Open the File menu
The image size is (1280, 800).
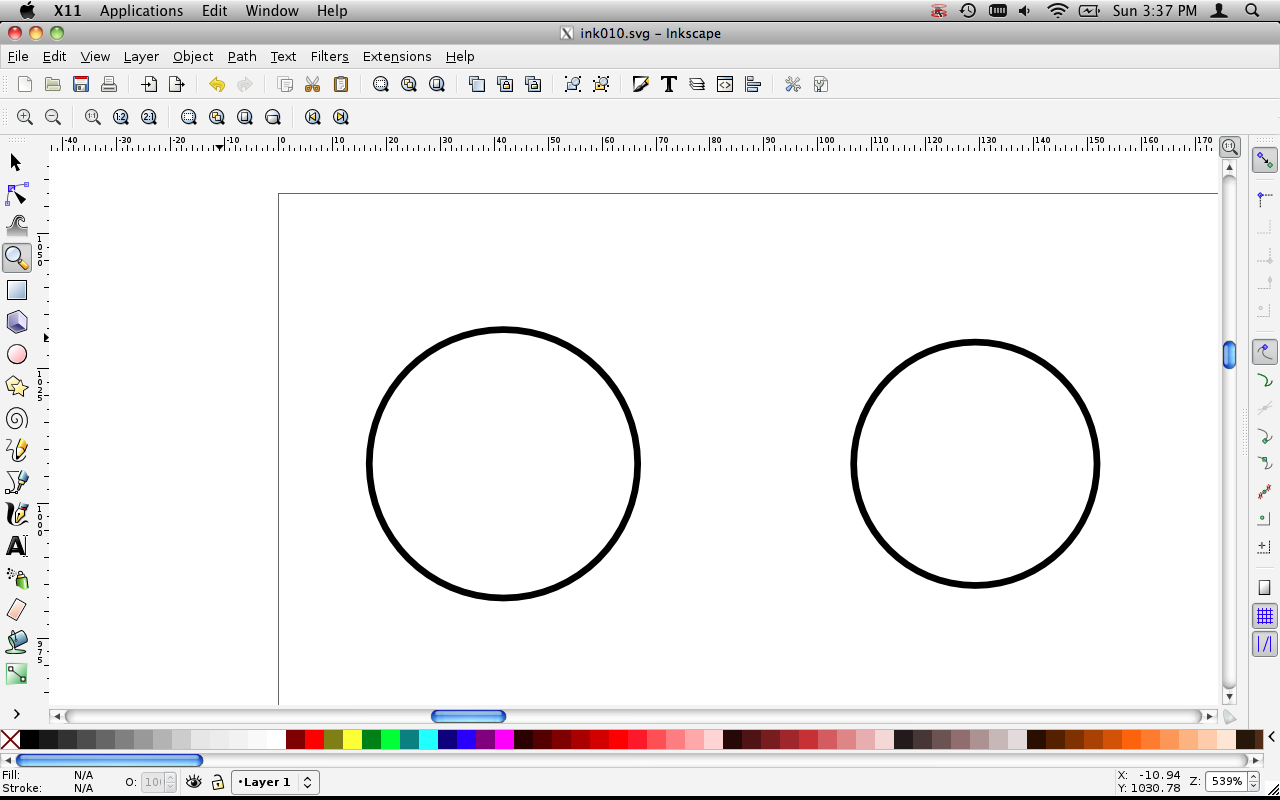click(x=18, y=56)
